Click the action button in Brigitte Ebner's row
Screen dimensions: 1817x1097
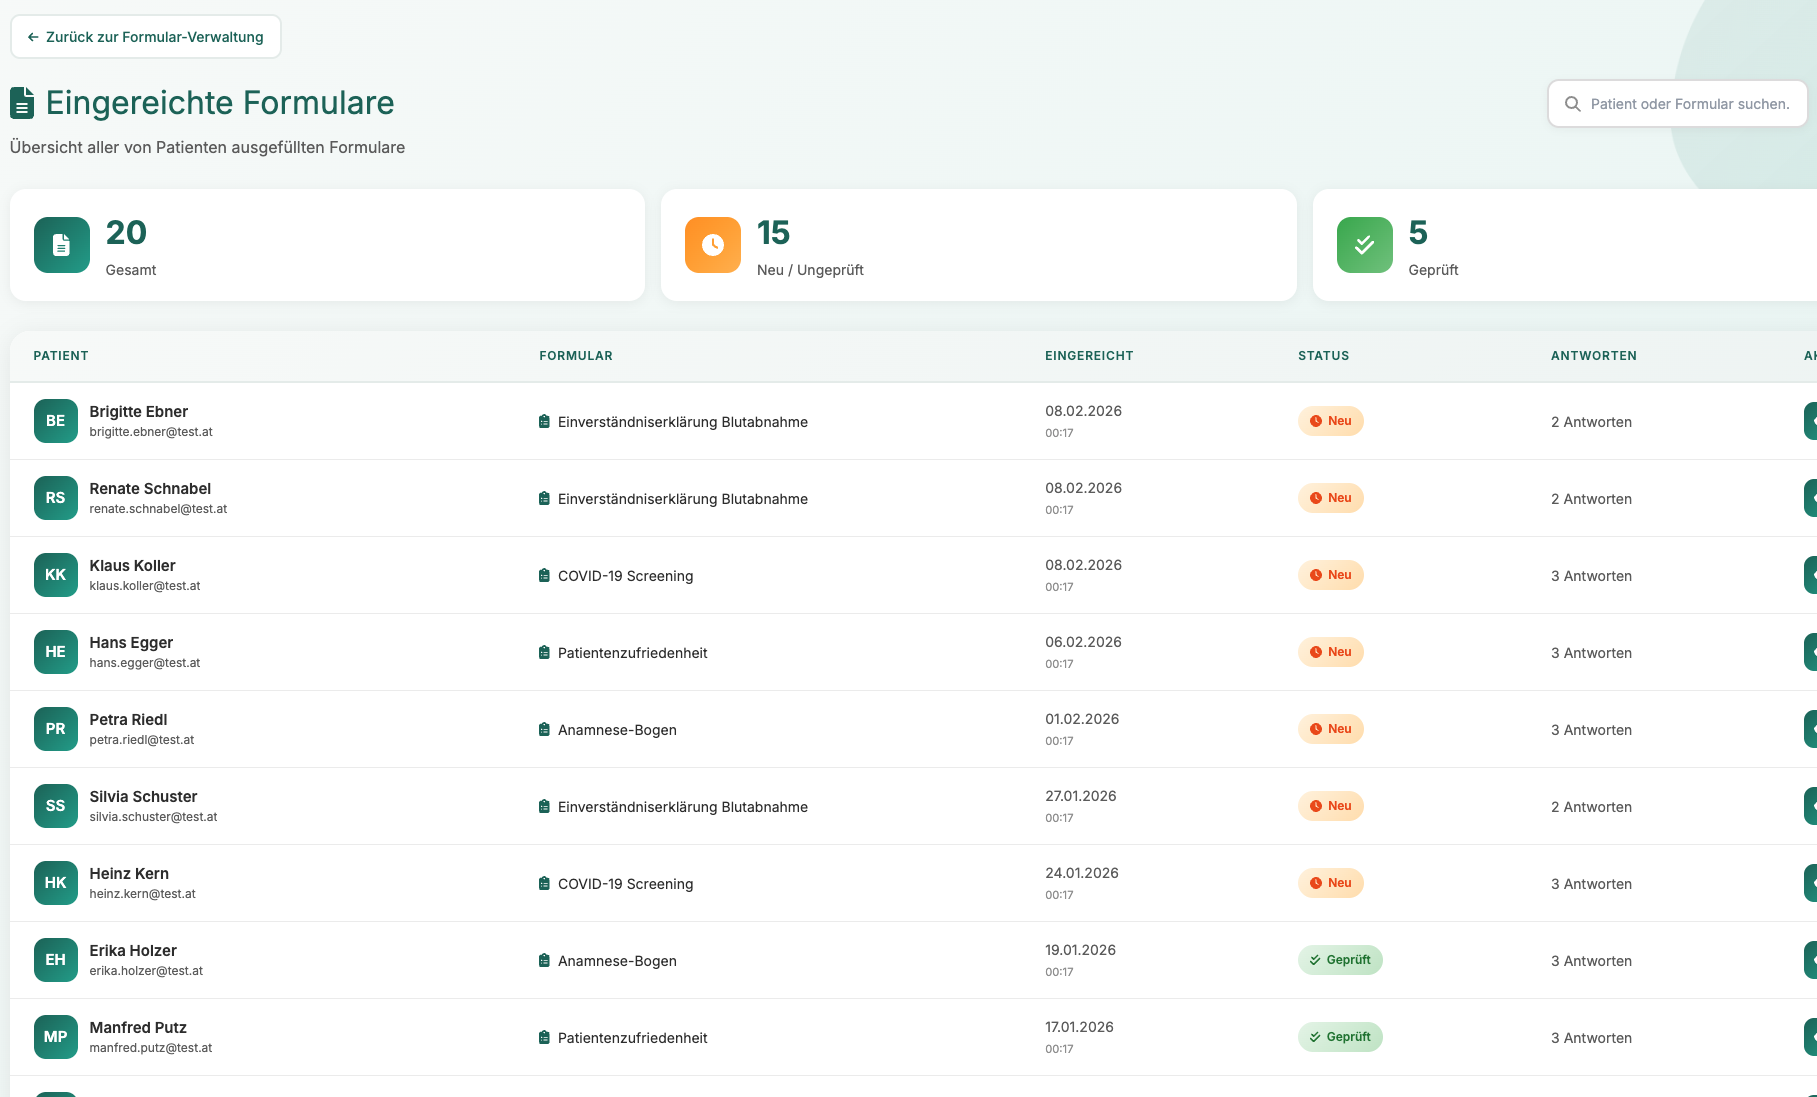(x=1809, y=421)
